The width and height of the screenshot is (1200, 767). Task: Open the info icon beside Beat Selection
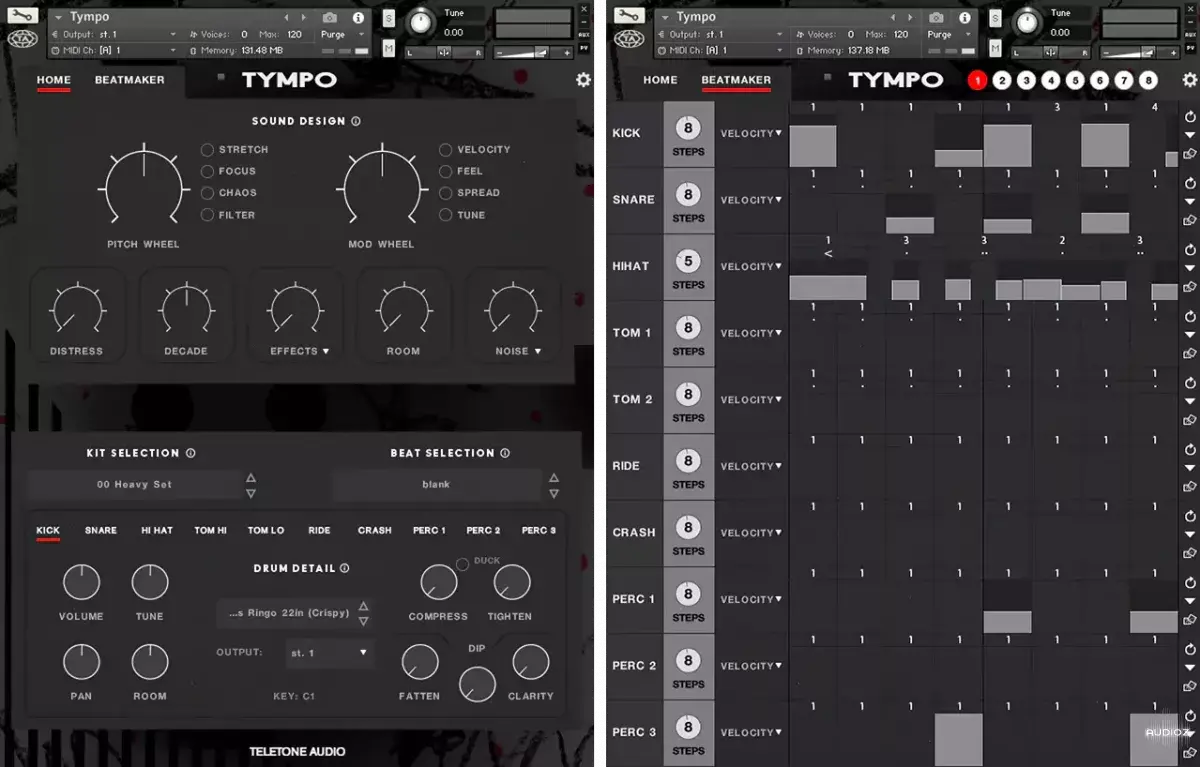[x=505, y=453]
